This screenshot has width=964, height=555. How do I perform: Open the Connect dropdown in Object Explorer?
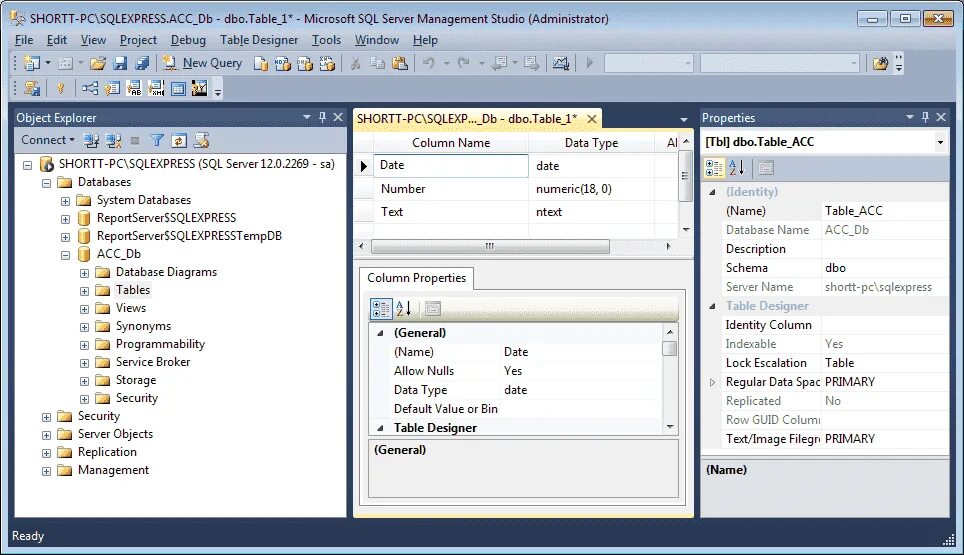48,140
